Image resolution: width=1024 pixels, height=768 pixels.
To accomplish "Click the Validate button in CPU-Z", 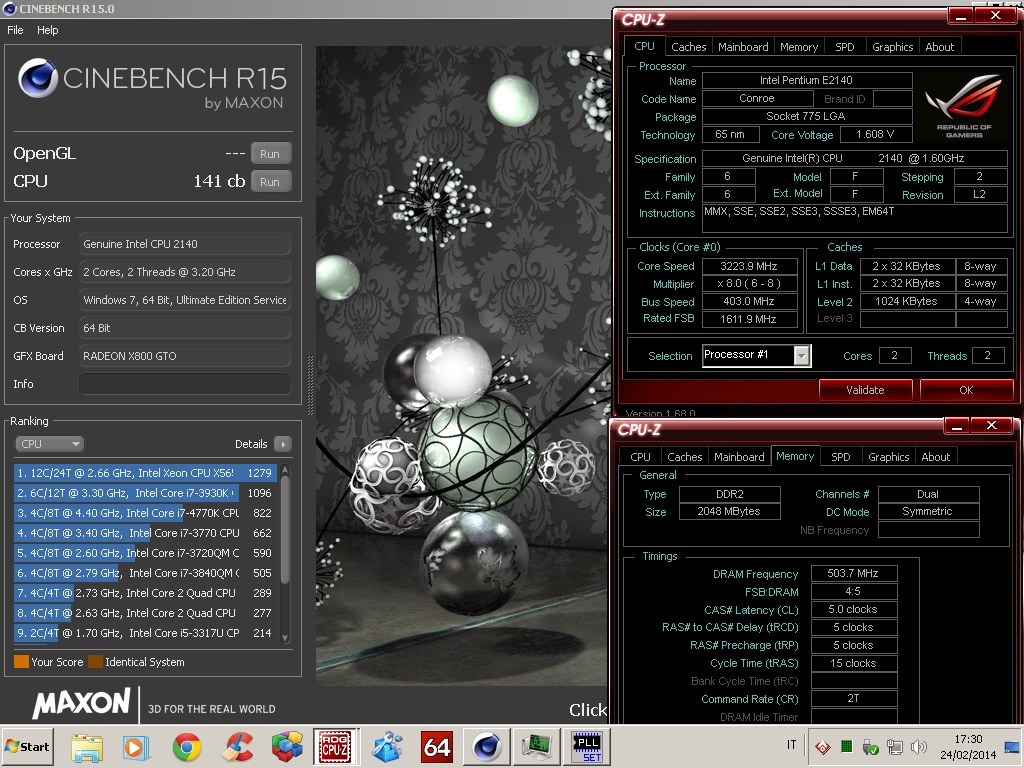I will pyautogui.click(x=865, y=390).
